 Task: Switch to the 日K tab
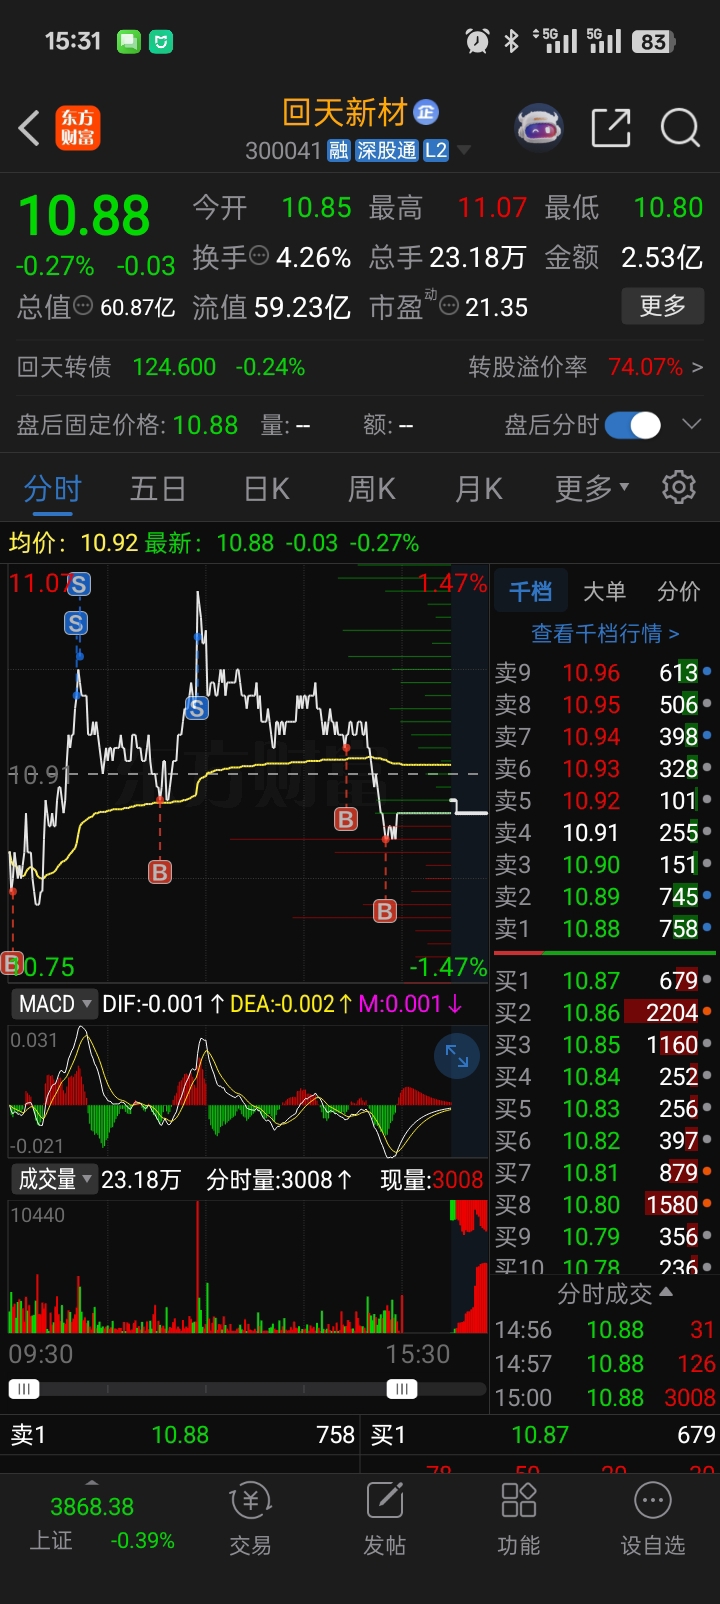[x=267, y=488]
